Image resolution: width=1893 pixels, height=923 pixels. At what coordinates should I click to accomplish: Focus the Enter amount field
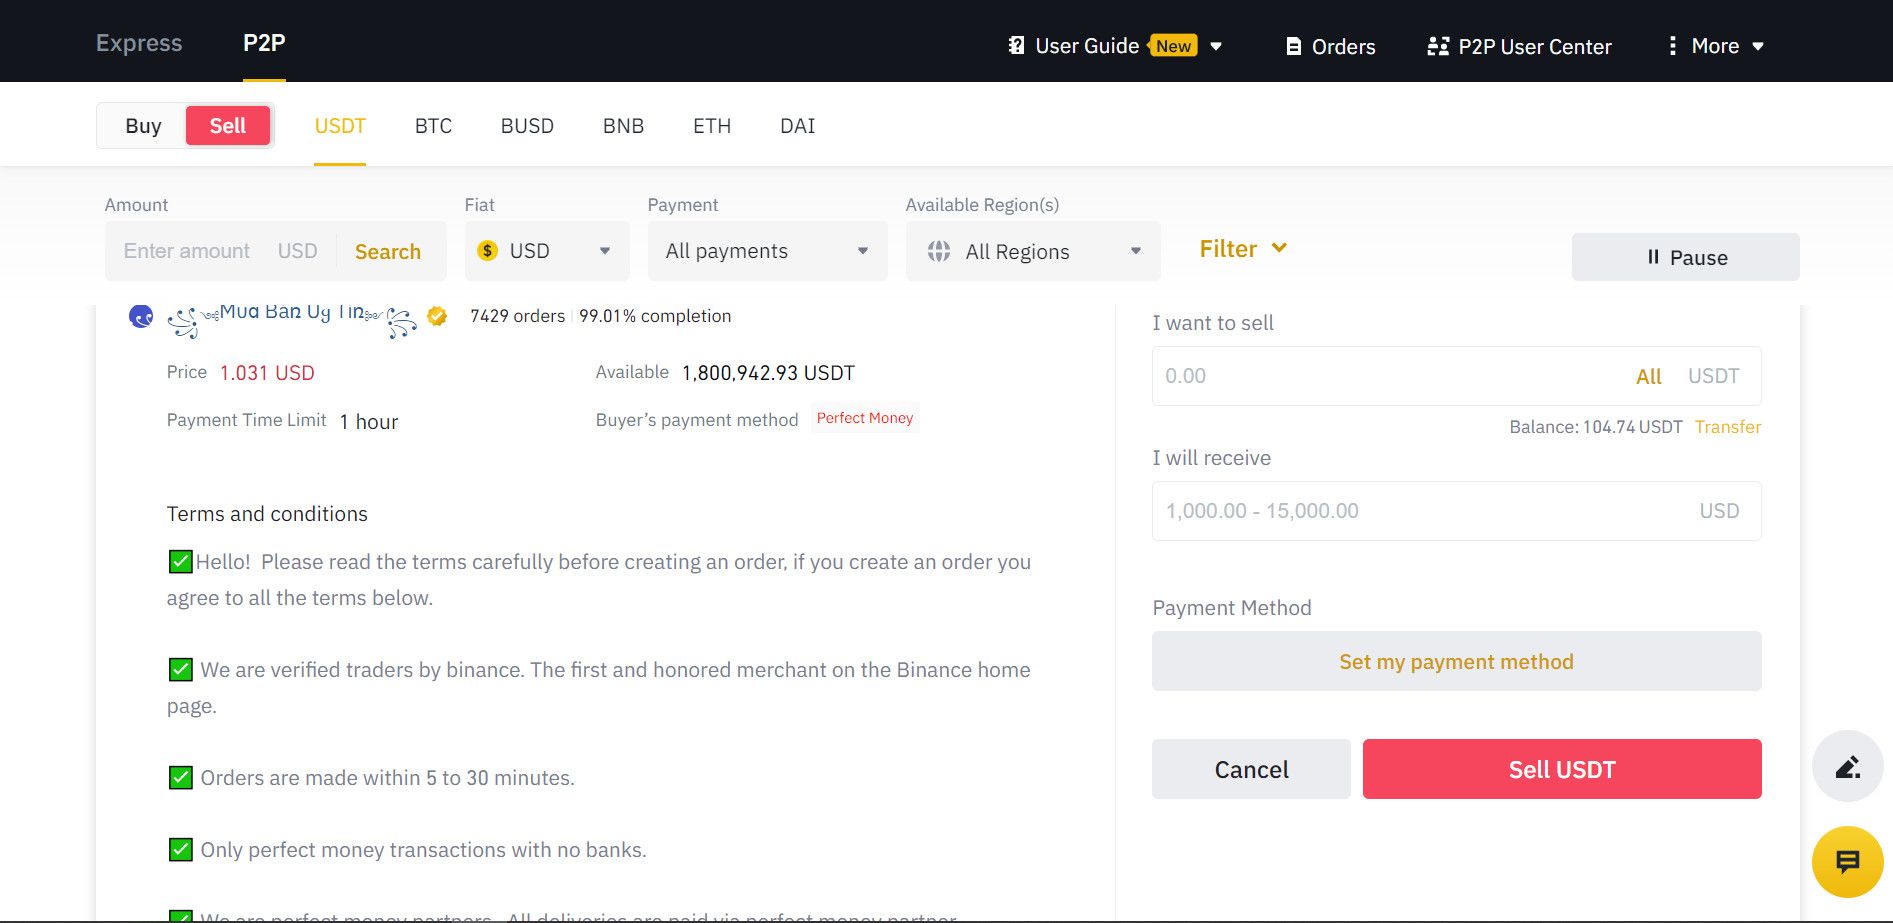(186, 251)
